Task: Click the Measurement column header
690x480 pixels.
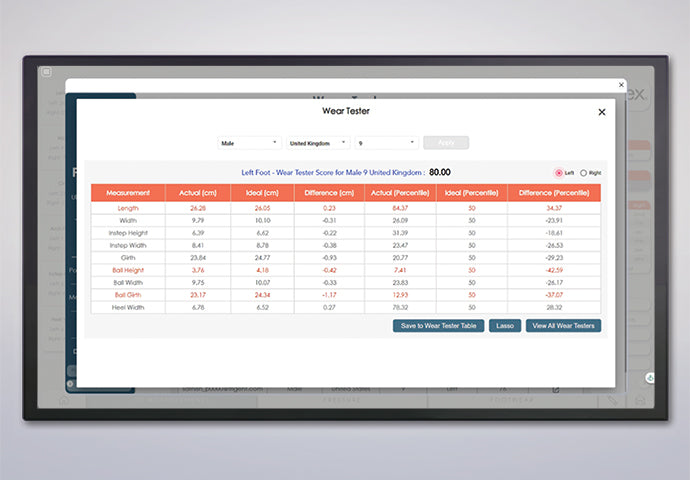Action: coord(127,193)
